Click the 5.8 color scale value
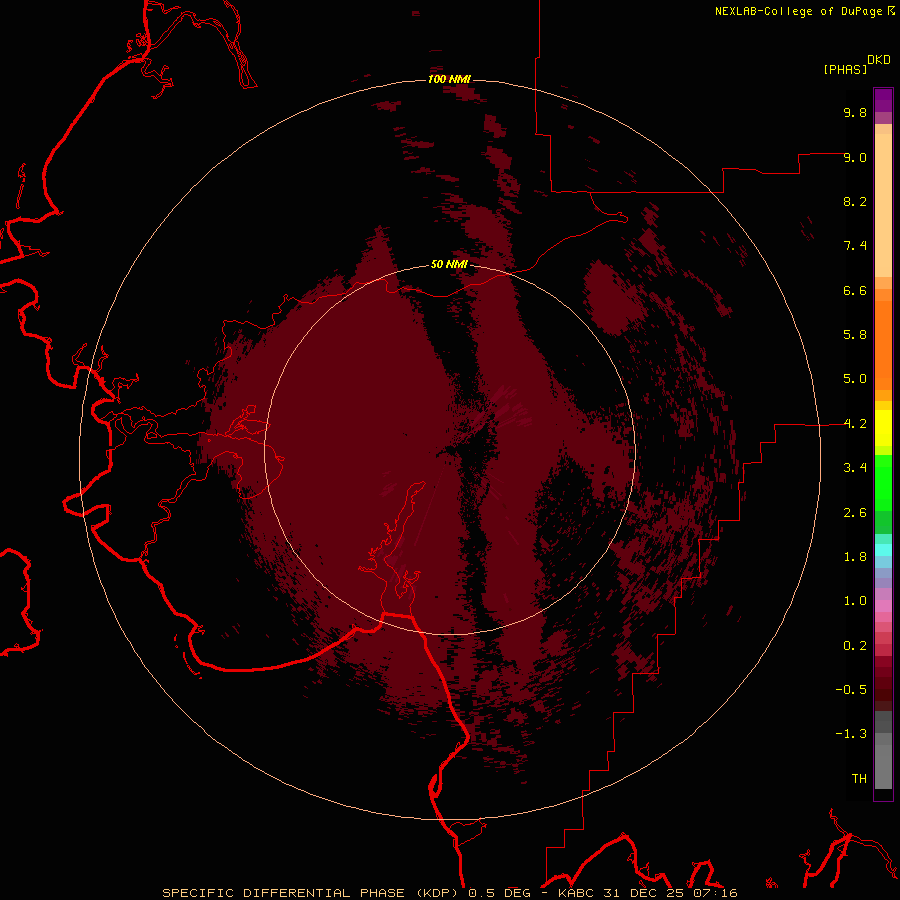Image resolution: width=900 pixels, height=900 pixels. 855,335
